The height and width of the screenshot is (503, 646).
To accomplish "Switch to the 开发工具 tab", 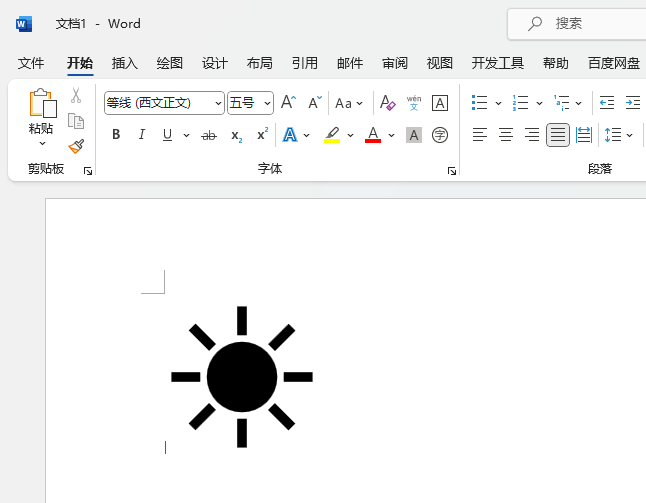I will (x=498, y=63).
